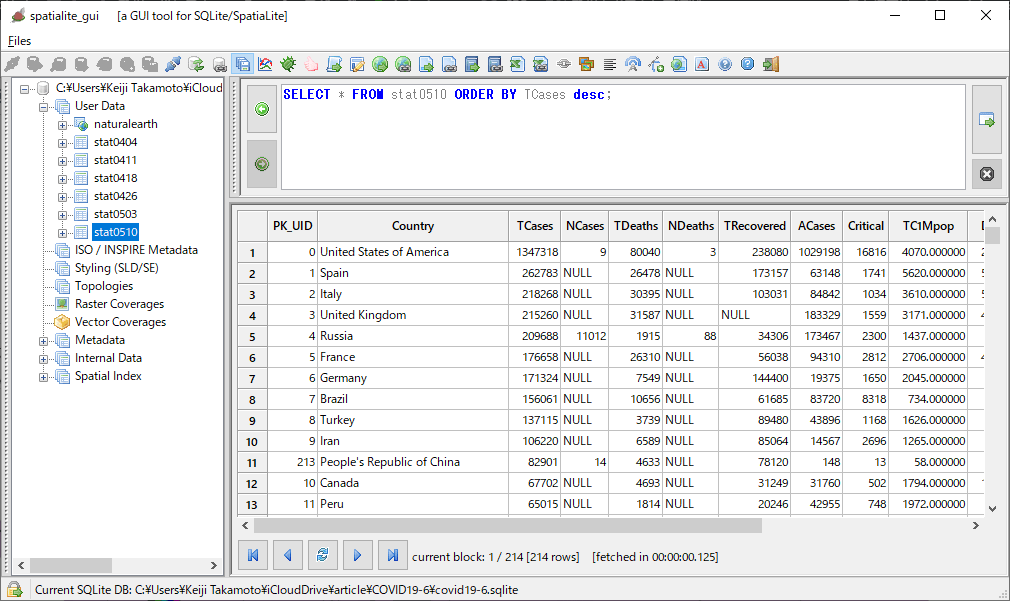Expand the Spatial Index tree node
The image size is (1010, 601).
point(43,377)
